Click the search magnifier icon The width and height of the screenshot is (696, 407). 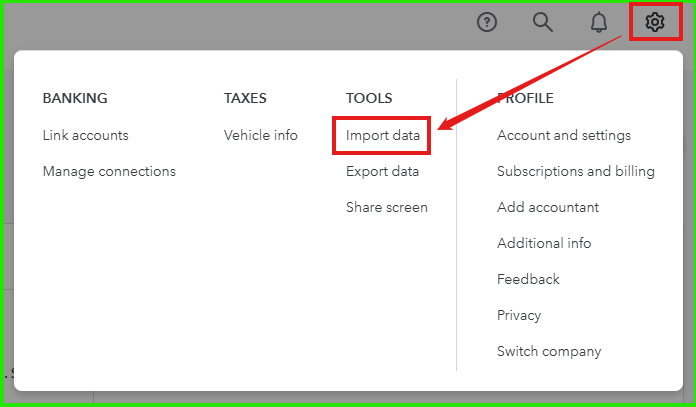tap(542, 22)
